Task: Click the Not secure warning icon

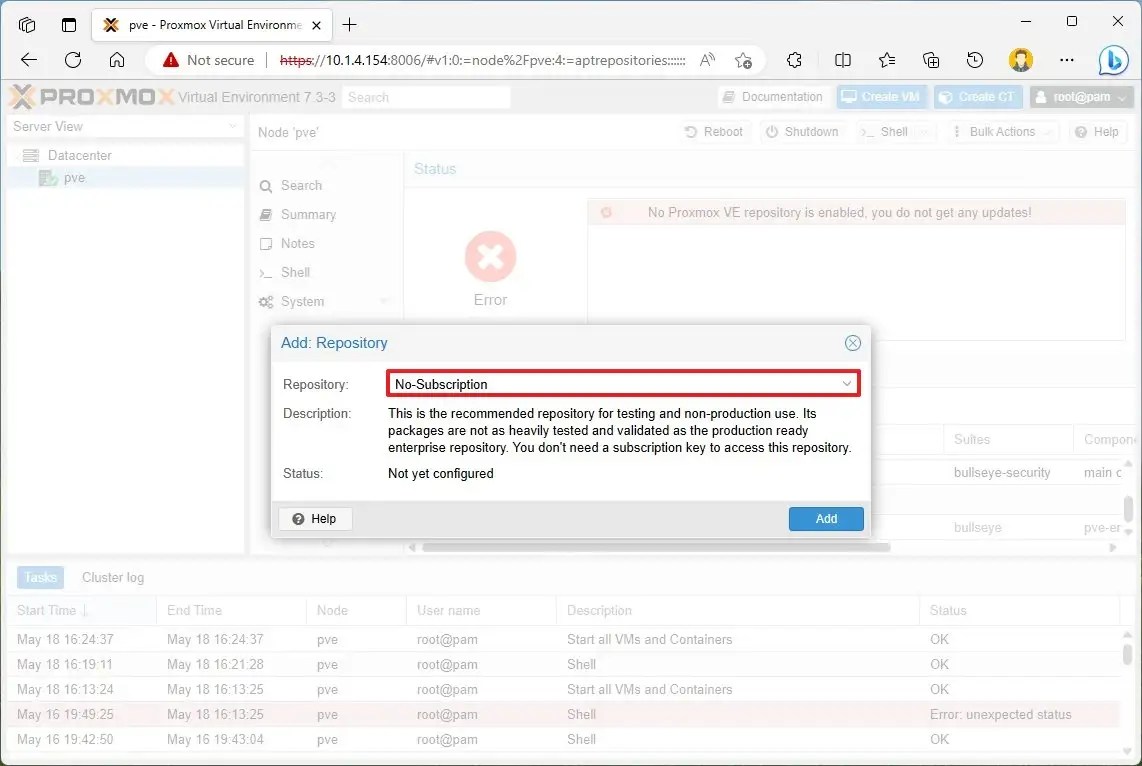Action: (x=170, y=60)
